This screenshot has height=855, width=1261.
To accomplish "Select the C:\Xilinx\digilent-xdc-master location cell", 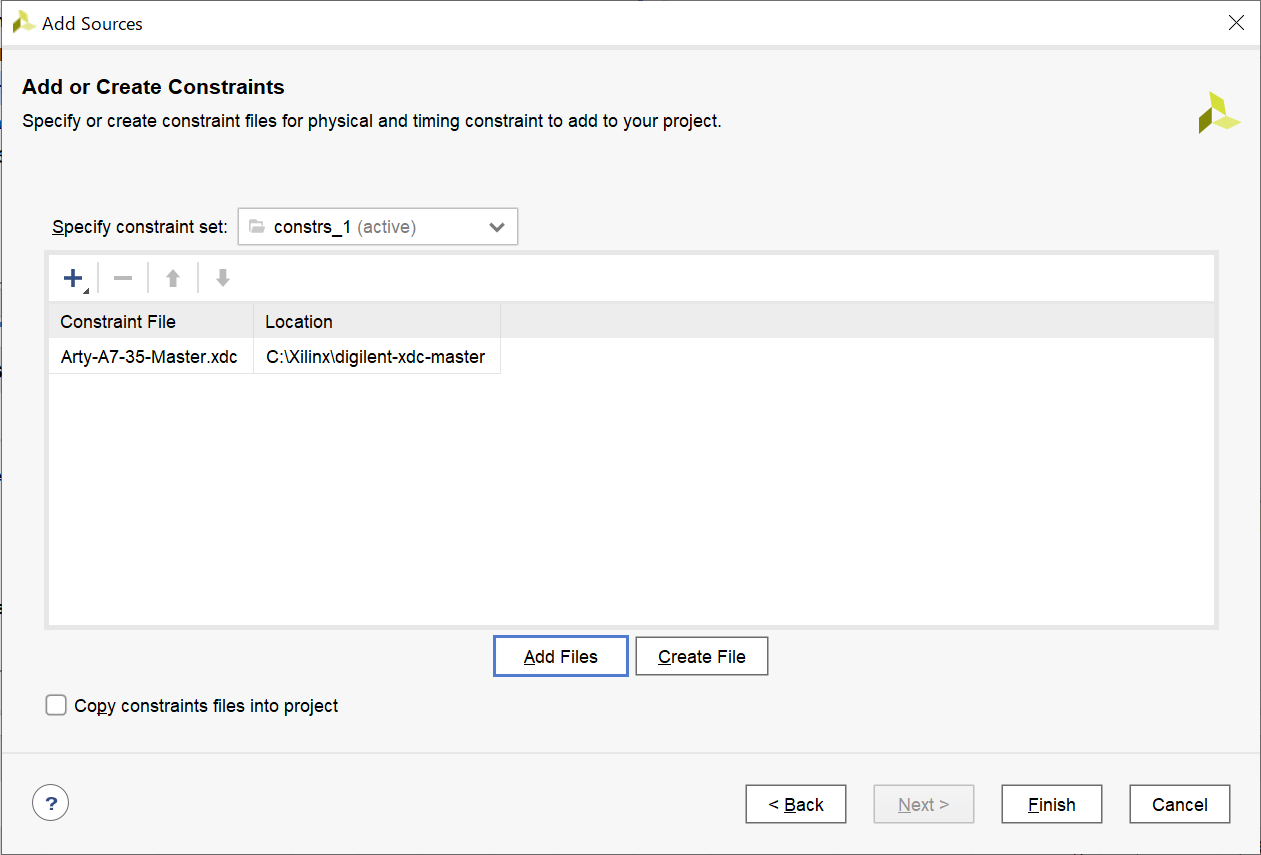I will 376,357.
